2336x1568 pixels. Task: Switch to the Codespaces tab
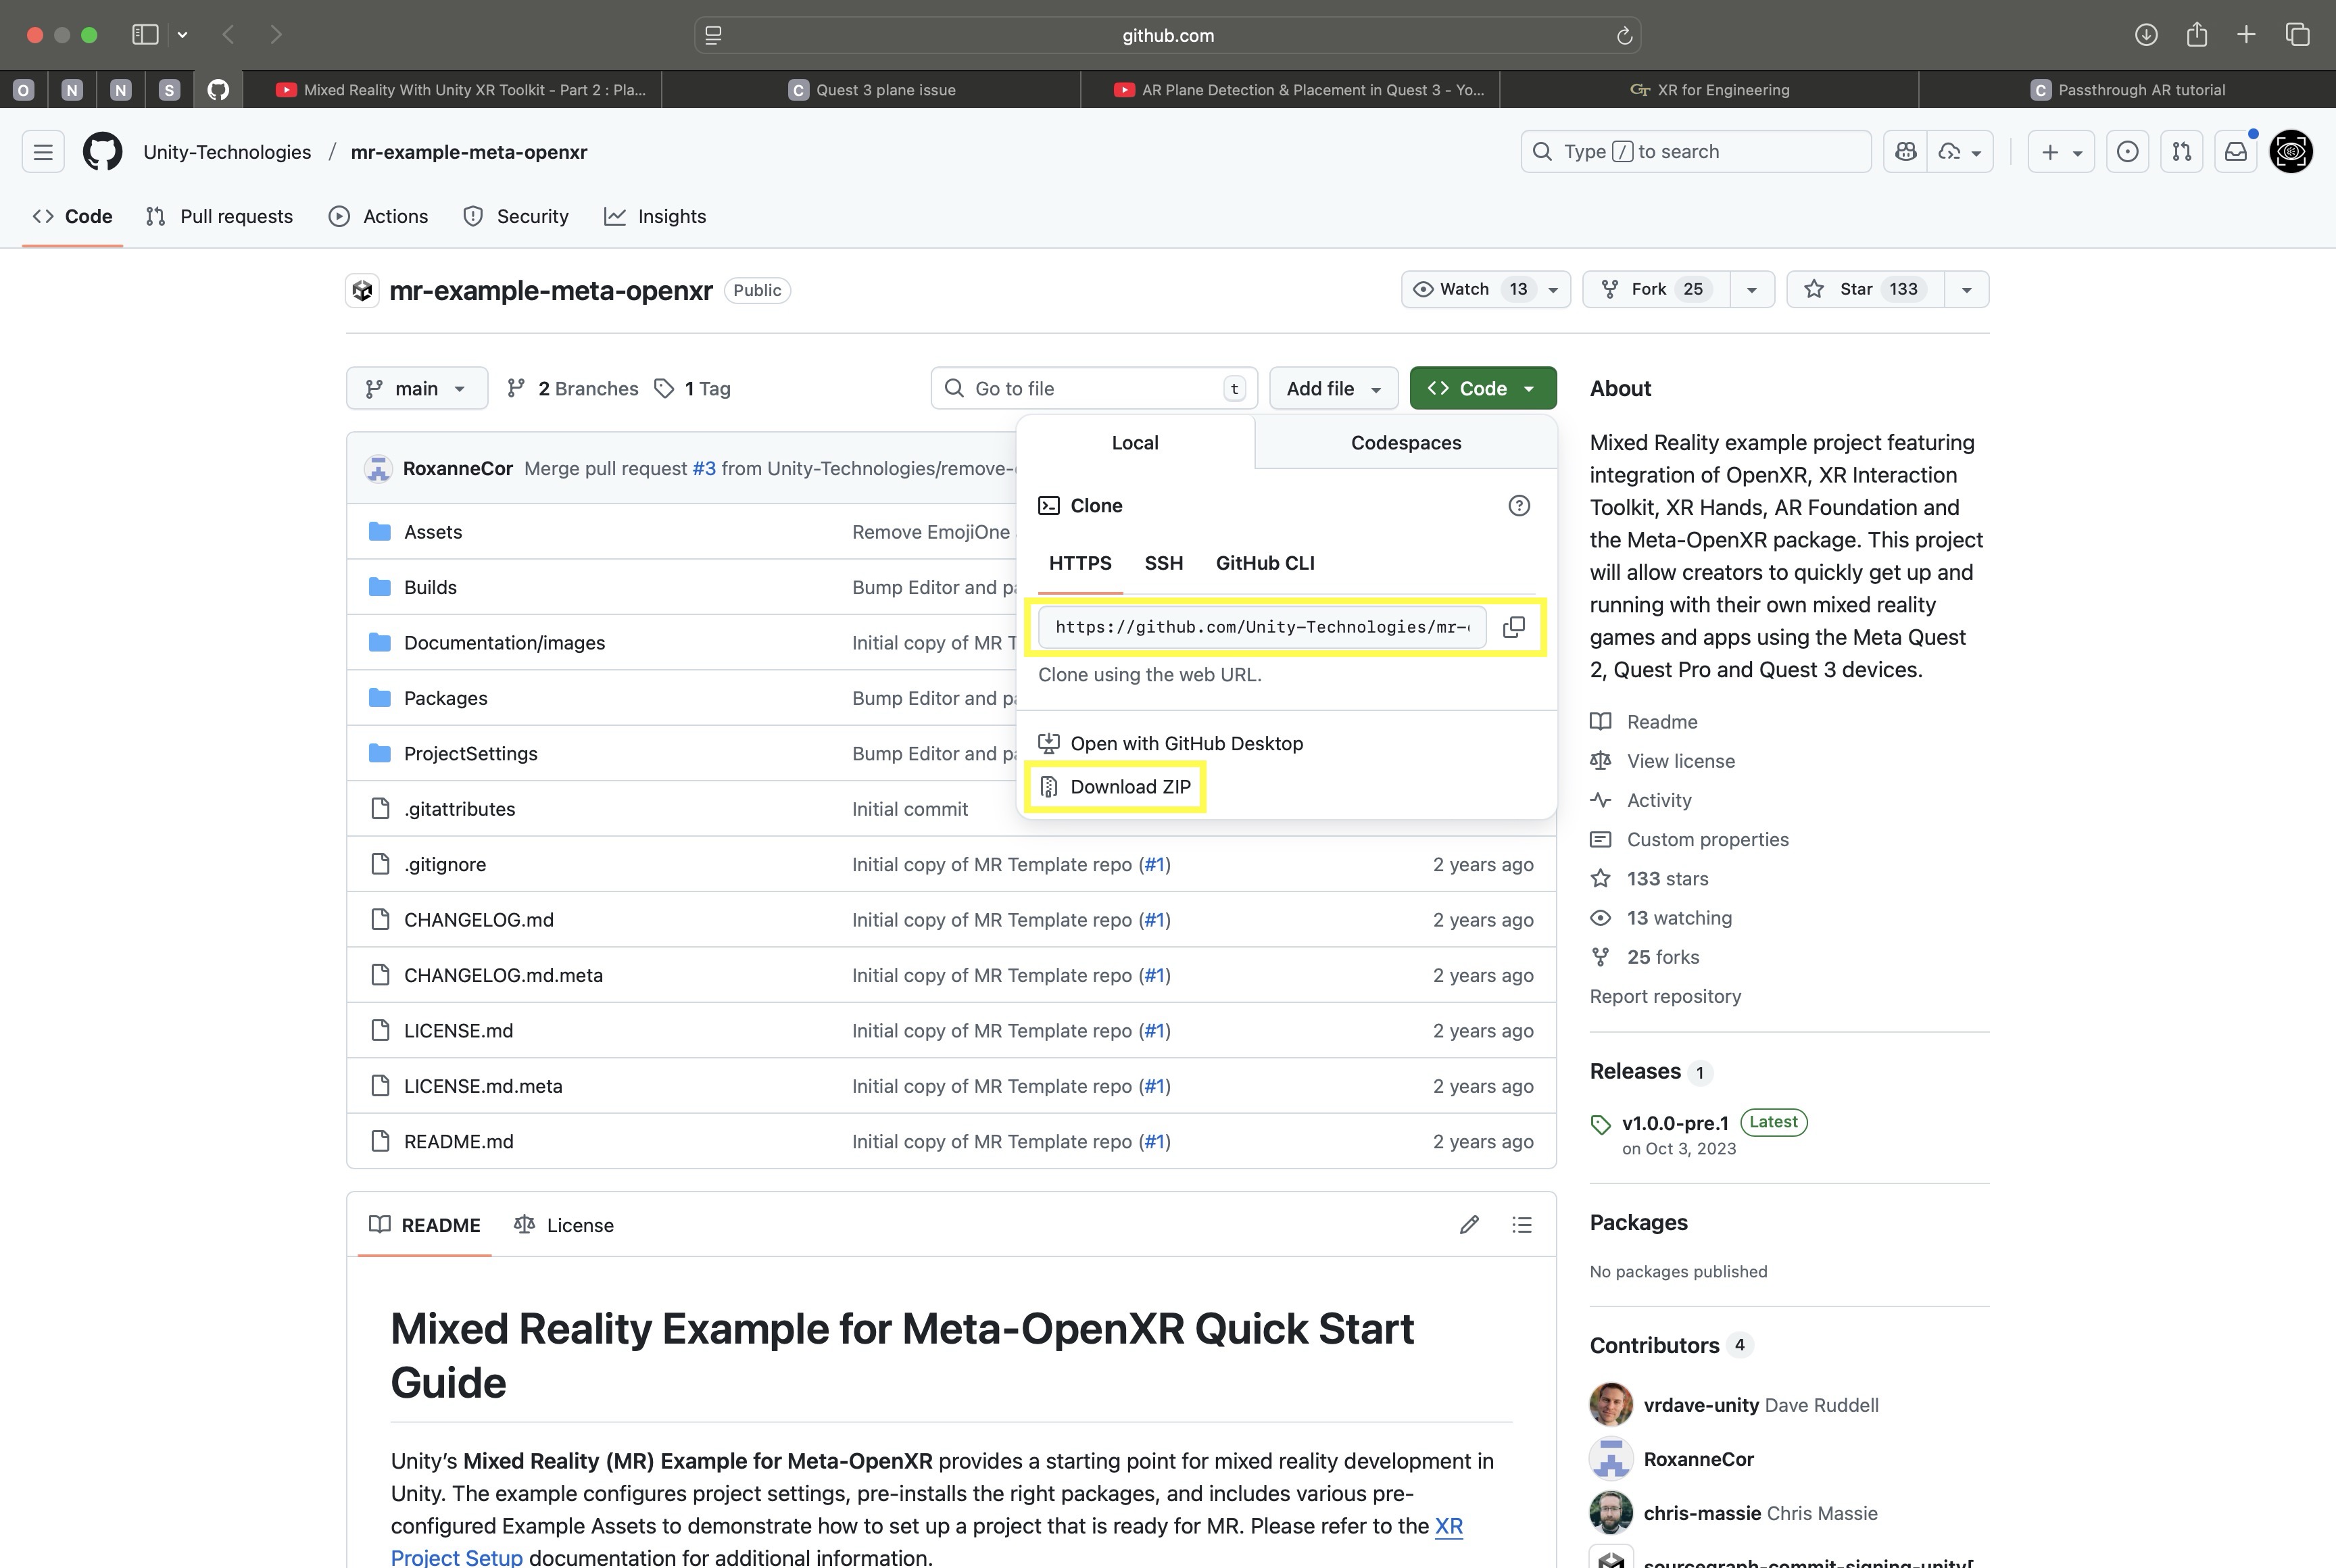(1405, 443)
